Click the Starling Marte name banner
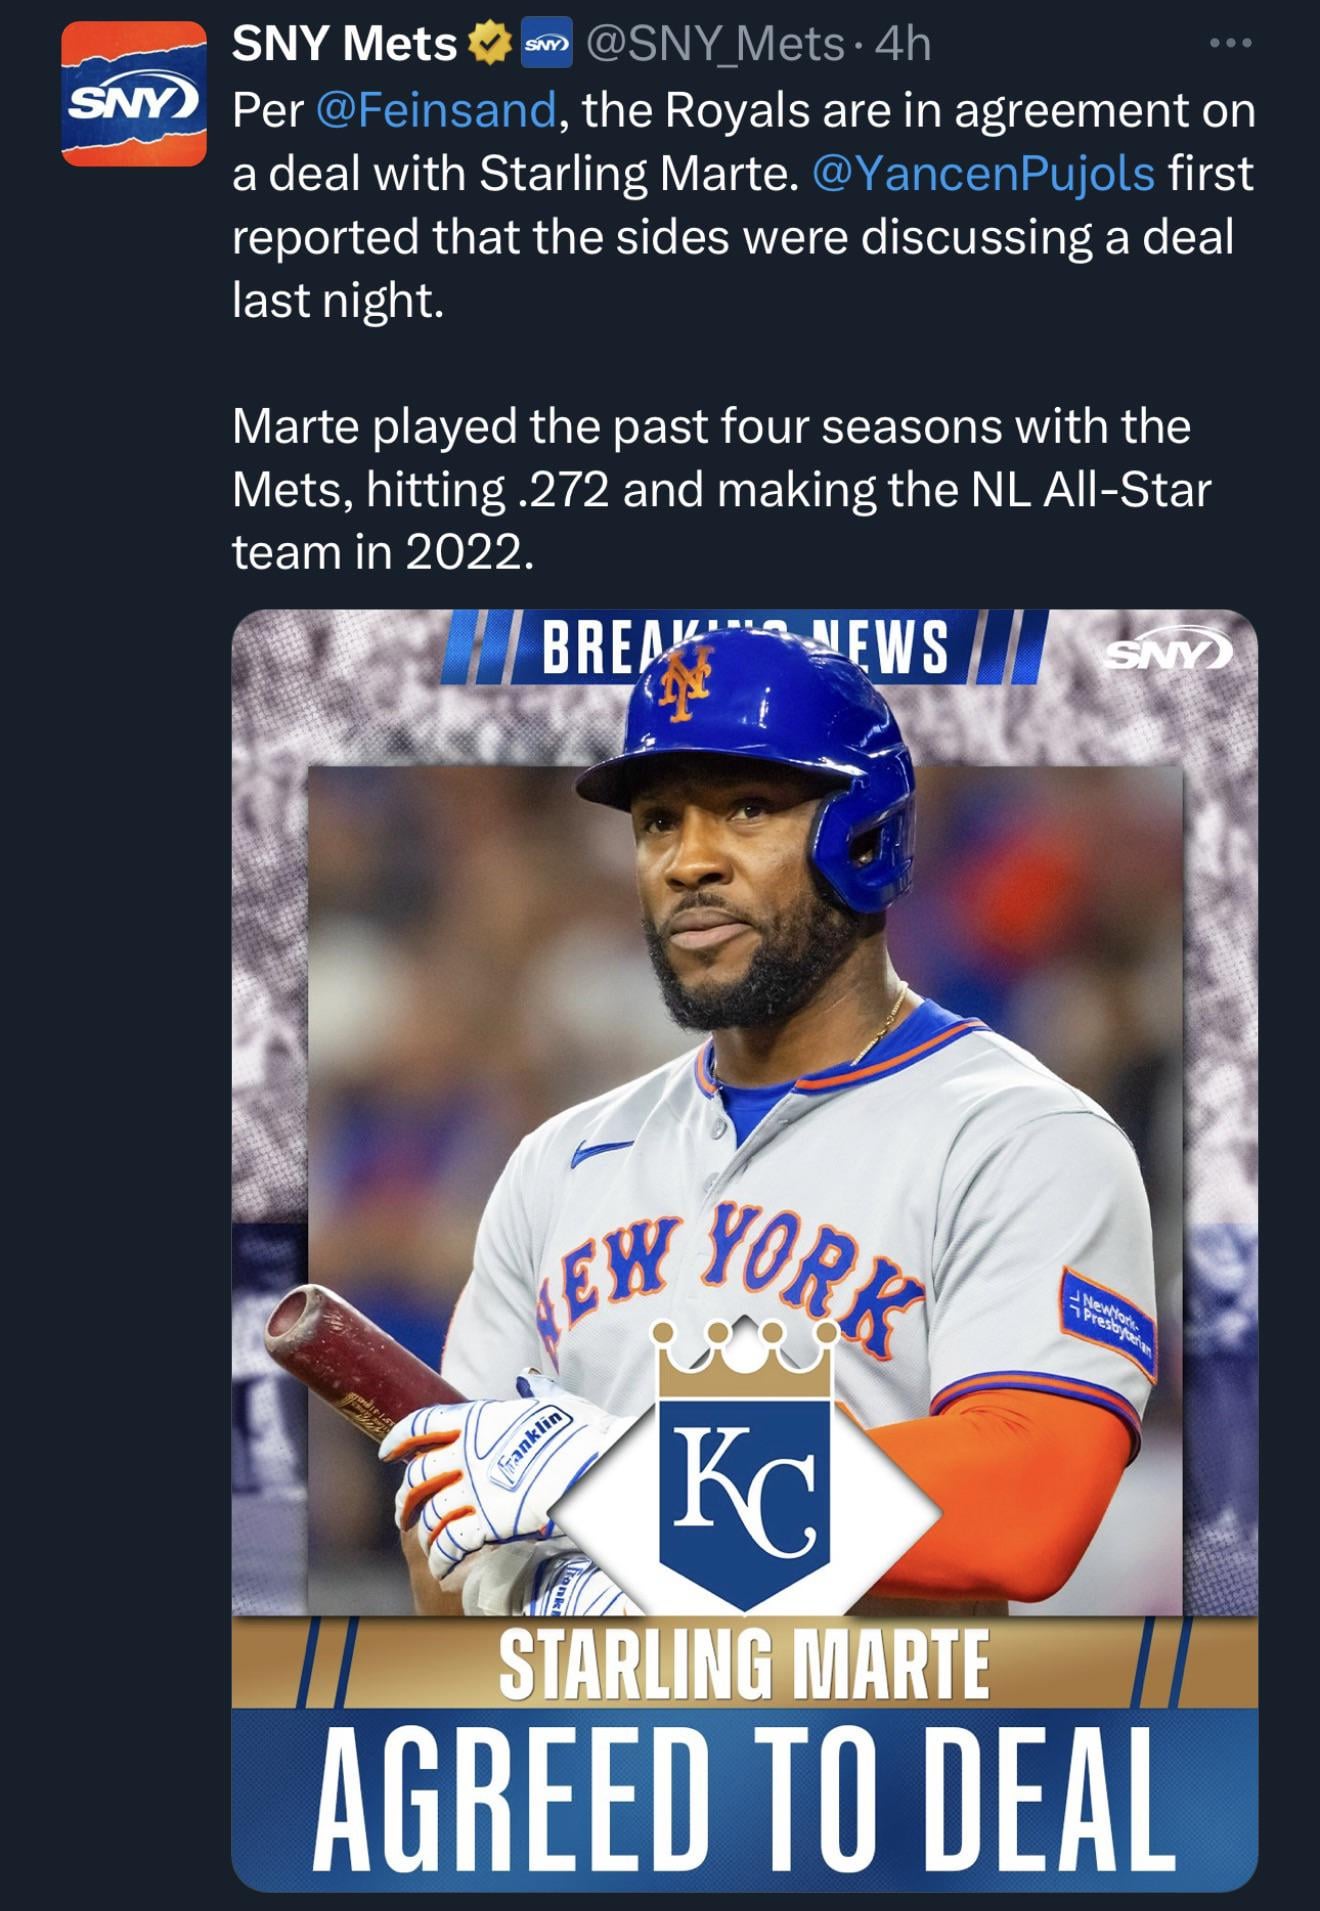Screen dimensions: 1320x1911 coord(744,1664)
